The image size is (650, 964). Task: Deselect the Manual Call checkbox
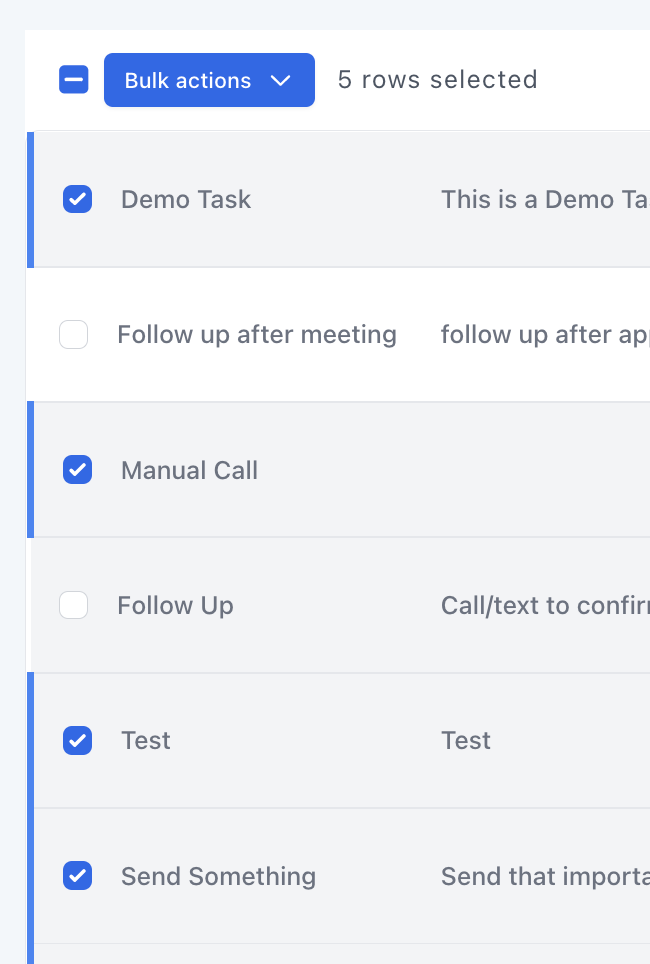coord(77,470)
